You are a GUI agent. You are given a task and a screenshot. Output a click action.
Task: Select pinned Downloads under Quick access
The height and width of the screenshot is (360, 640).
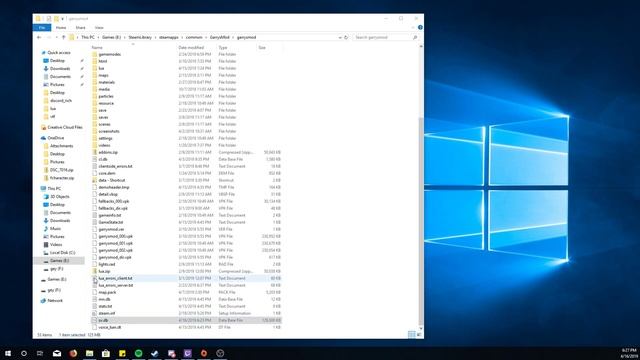point(60,69)
